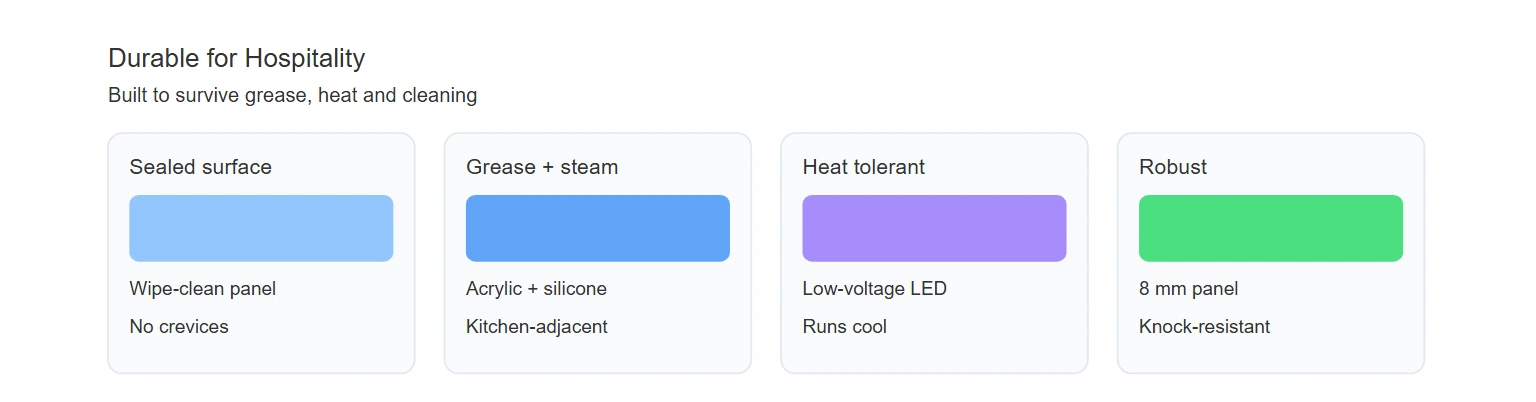Click the Low-voltage LED text
Image resolution: width=1536 pixels, height=402 pixels.
(x=875, y=289)
